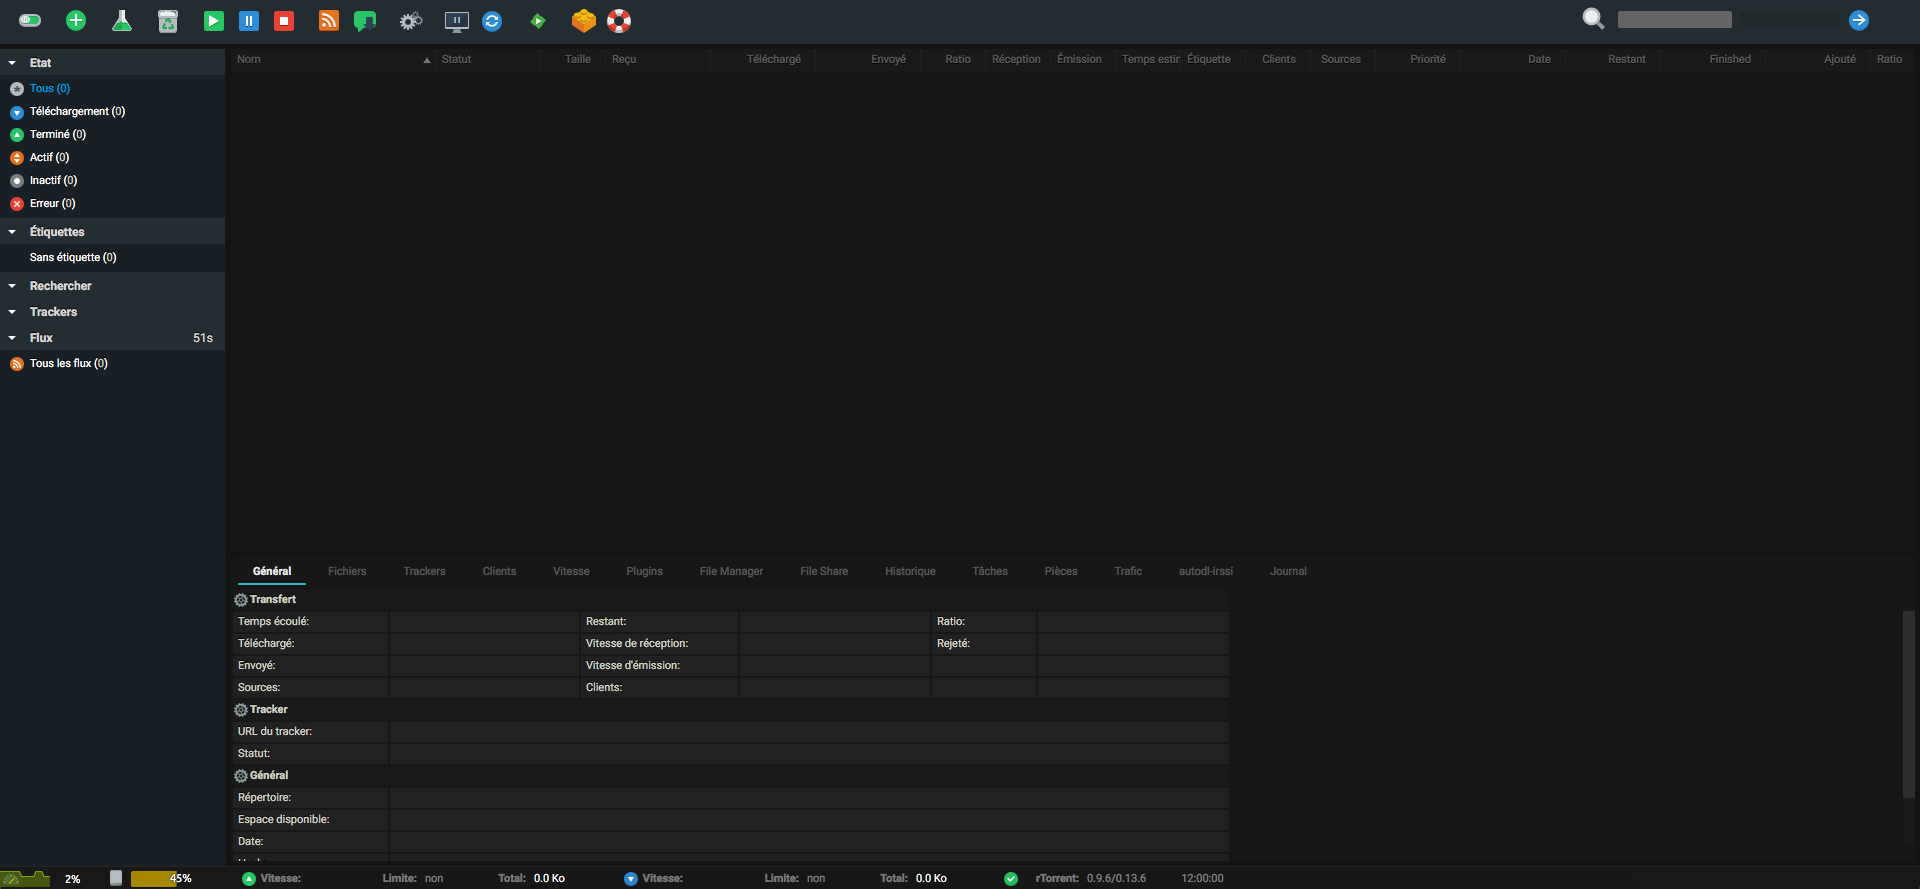Image resolution: width=1920 pixels, height=889 pixels.
Task: Open the Historique tab
Action: point(910,571)
